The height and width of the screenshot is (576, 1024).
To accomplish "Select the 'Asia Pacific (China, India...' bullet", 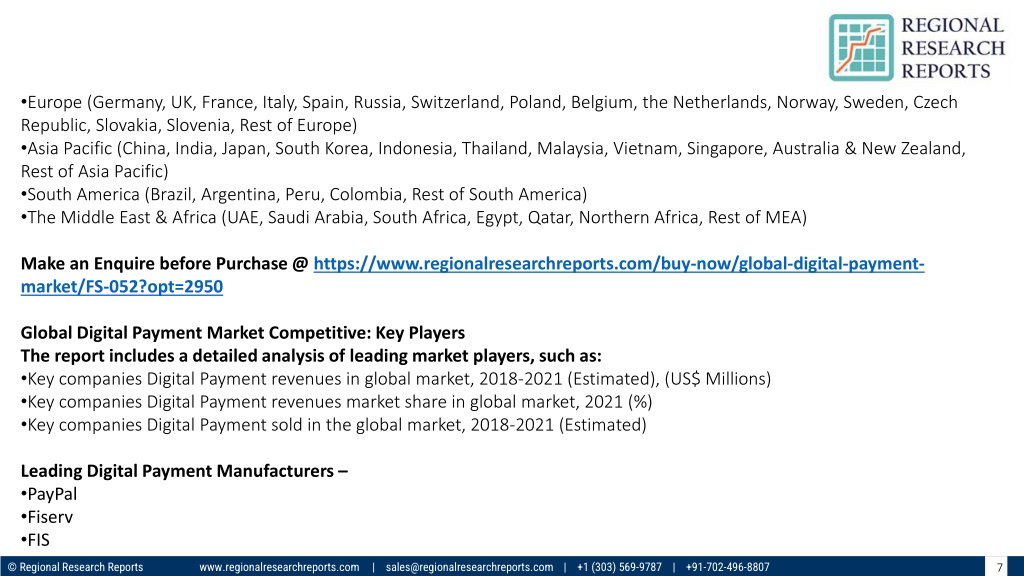I will [493, 159].
